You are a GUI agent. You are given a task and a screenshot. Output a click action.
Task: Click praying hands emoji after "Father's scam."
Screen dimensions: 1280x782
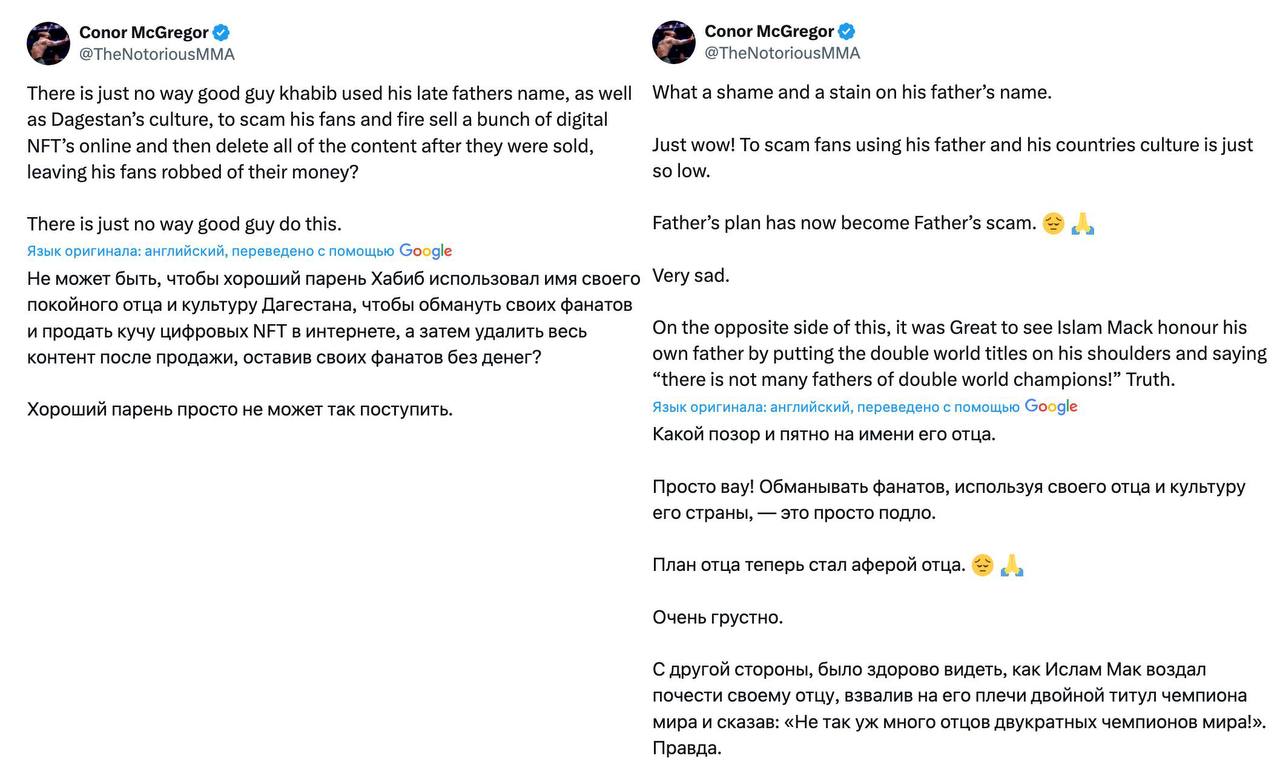pos(1083,224)
